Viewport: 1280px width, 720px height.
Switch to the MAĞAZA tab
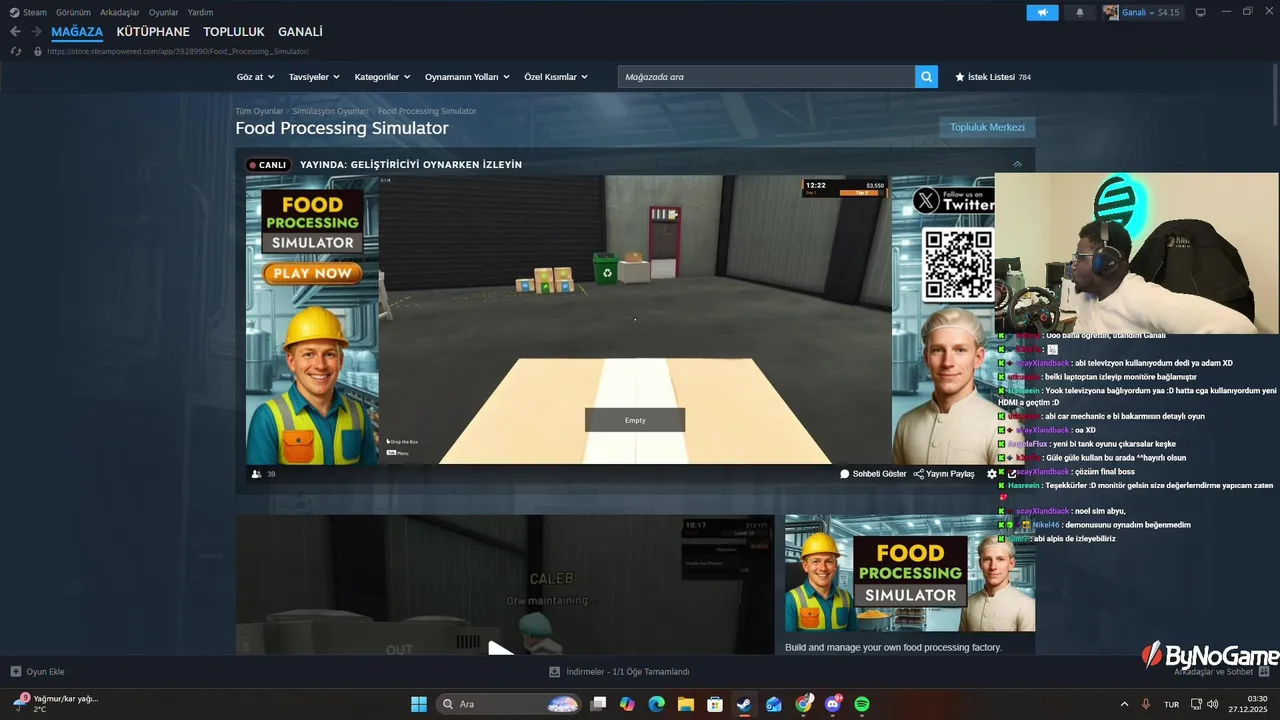click(77, 32)
